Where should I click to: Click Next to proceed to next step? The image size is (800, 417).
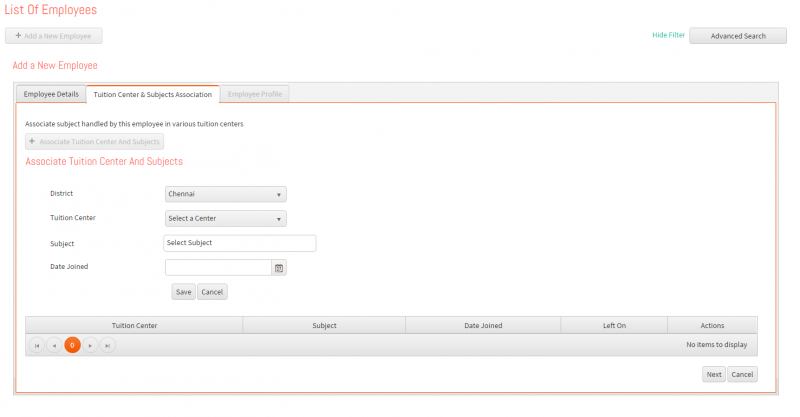(714, 374)
